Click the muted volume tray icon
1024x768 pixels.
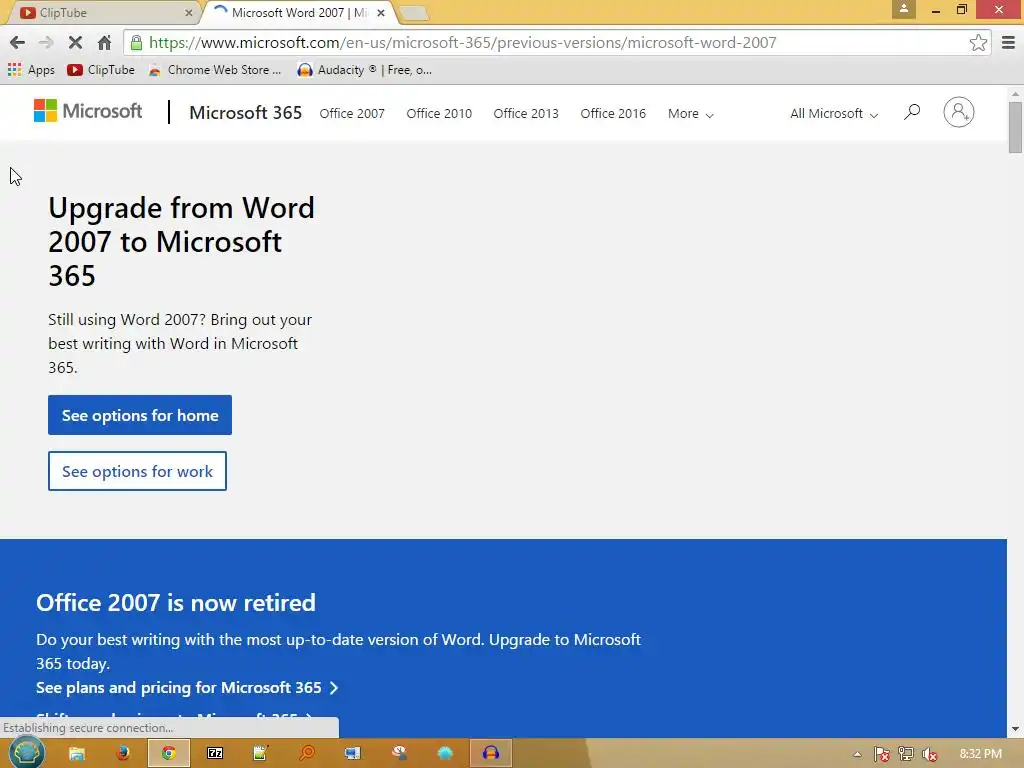click(930, 754)
